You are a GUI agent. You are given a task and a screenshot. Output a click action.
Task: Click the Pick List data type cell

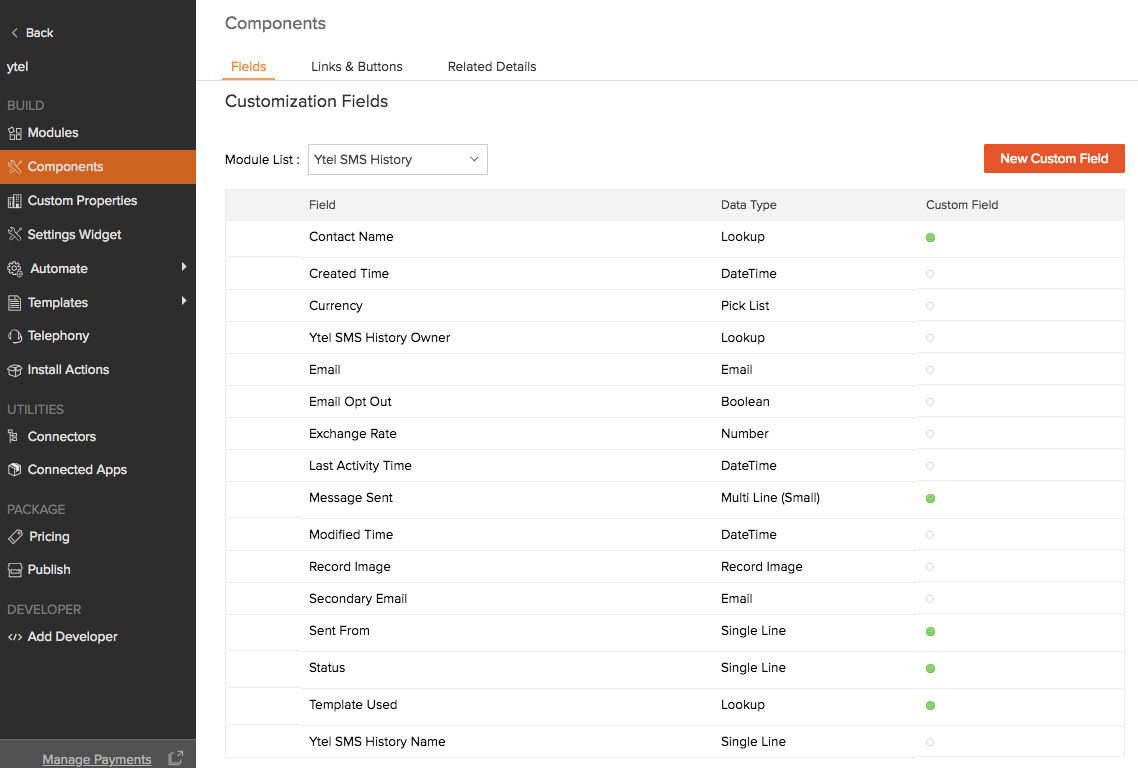[745, 306]
